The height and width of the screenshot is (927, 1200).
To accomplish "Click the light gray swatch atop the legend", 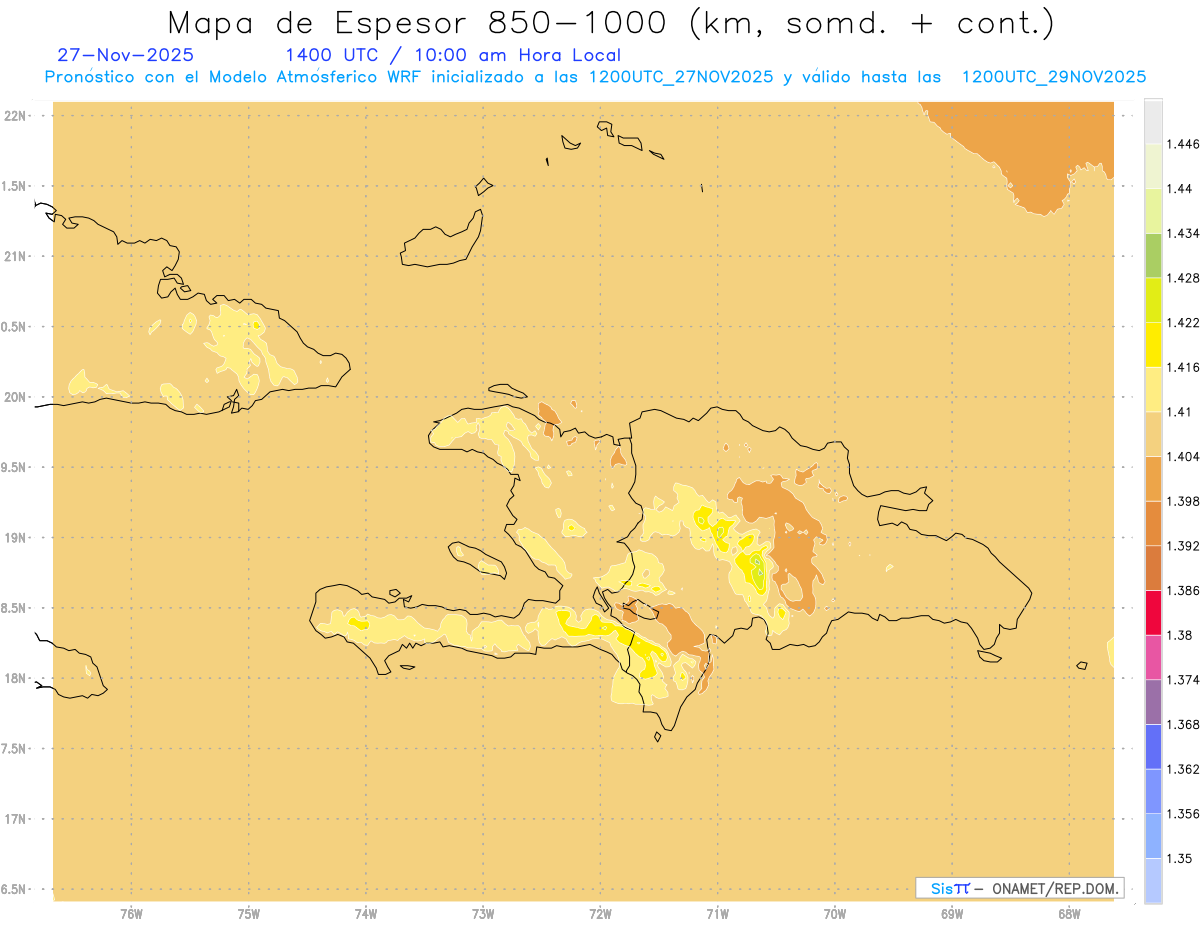I will click(x=1153, y=121).
